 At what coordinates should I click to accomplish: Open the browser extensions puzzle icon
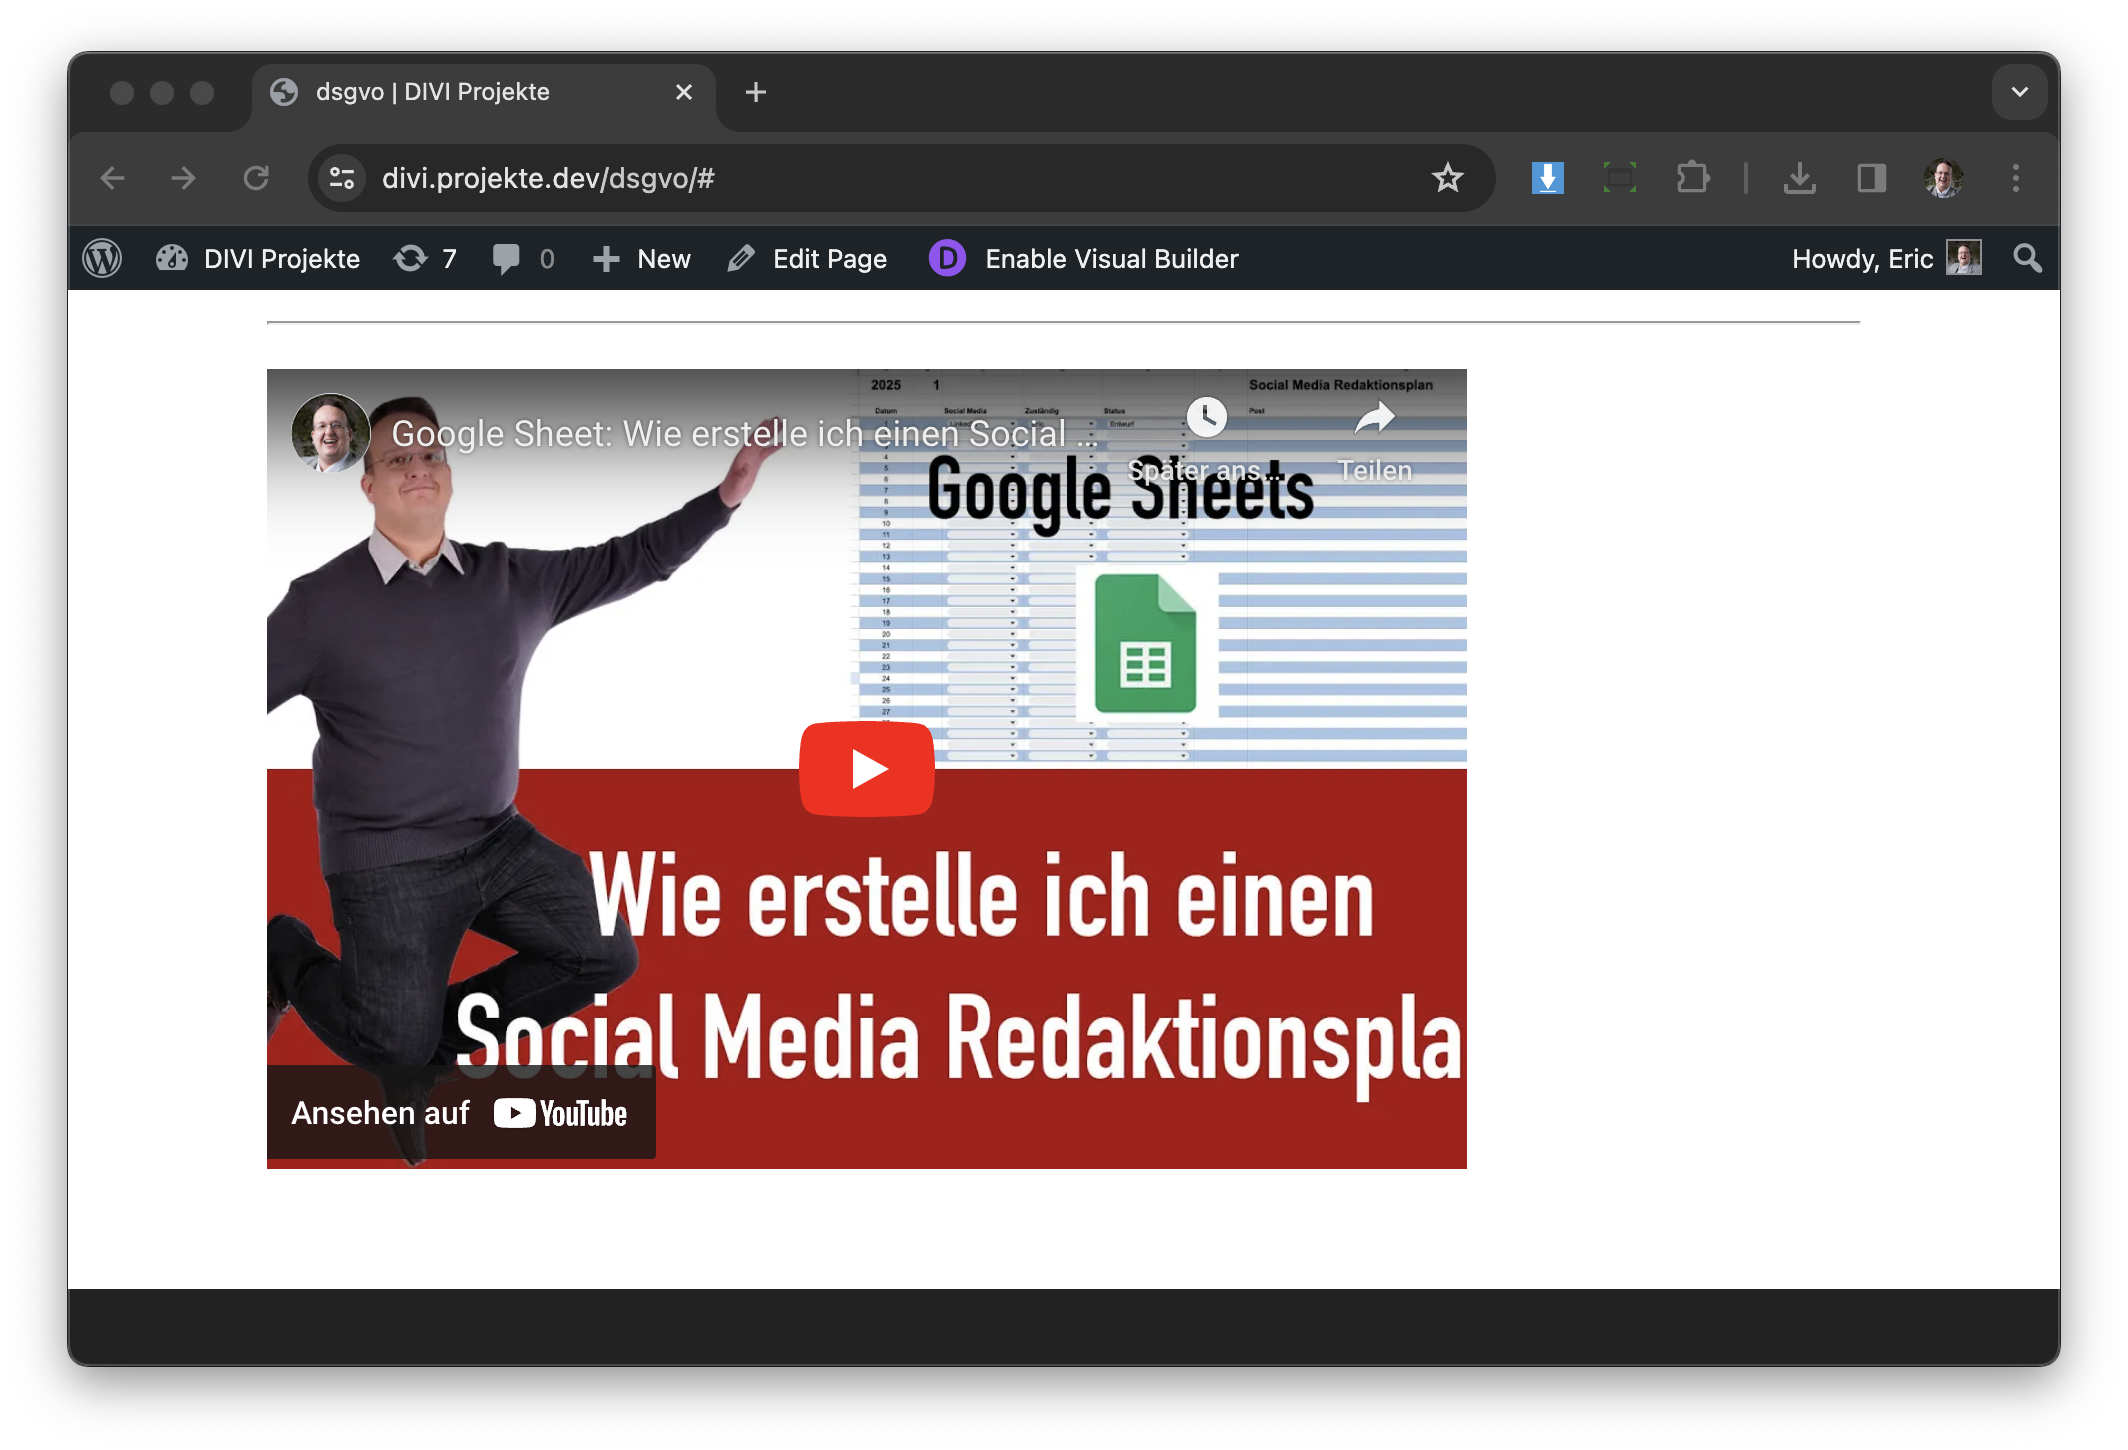(1692, 178)
